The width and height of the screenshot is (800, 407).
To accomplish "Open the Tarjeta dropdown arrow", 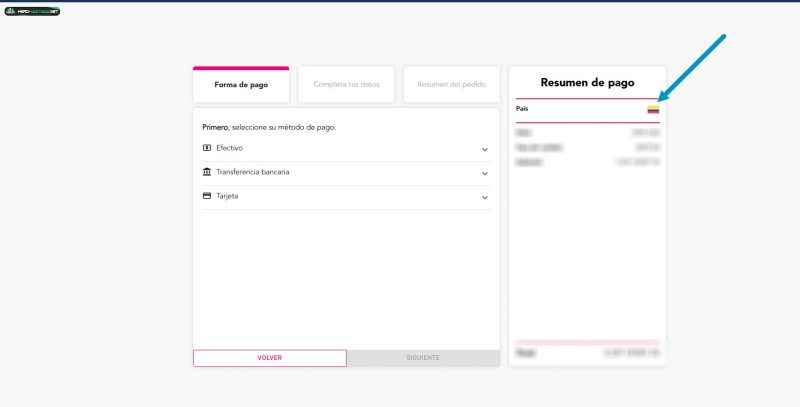I will pos(485,197).
